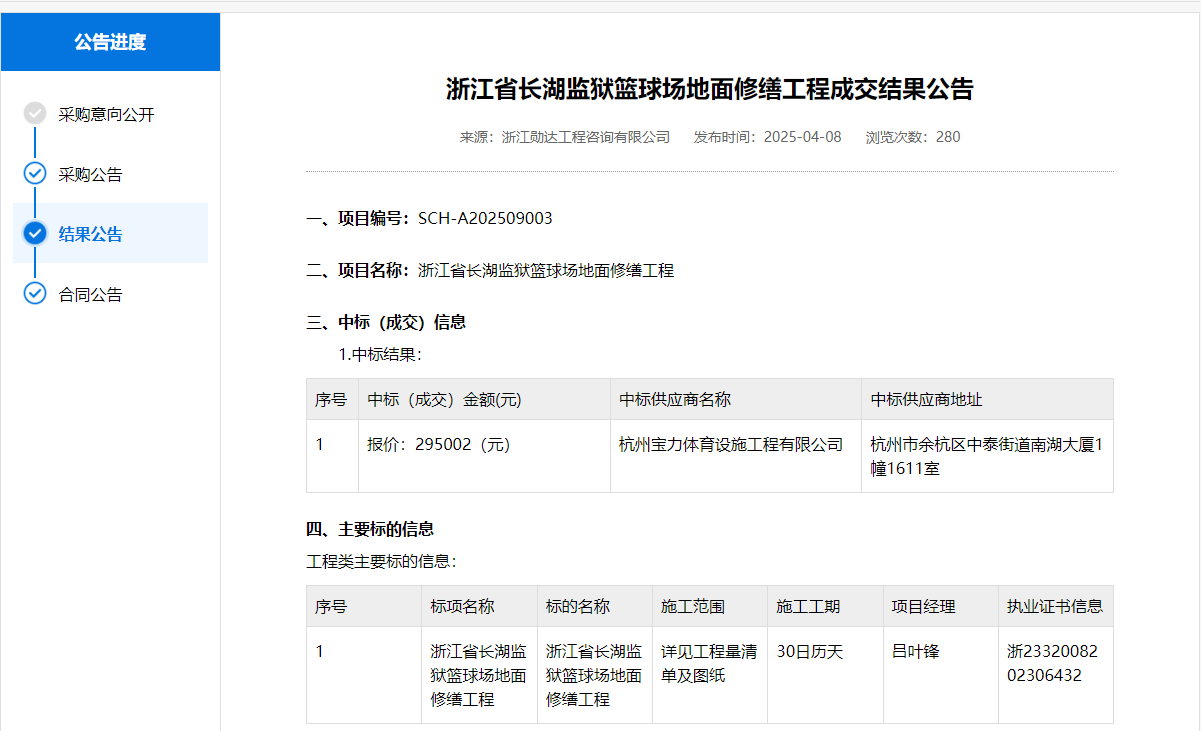Open the 采购意向公开 step
Image resolution: width=1201 pixels, height=731 pixels.
click(106, 115)
